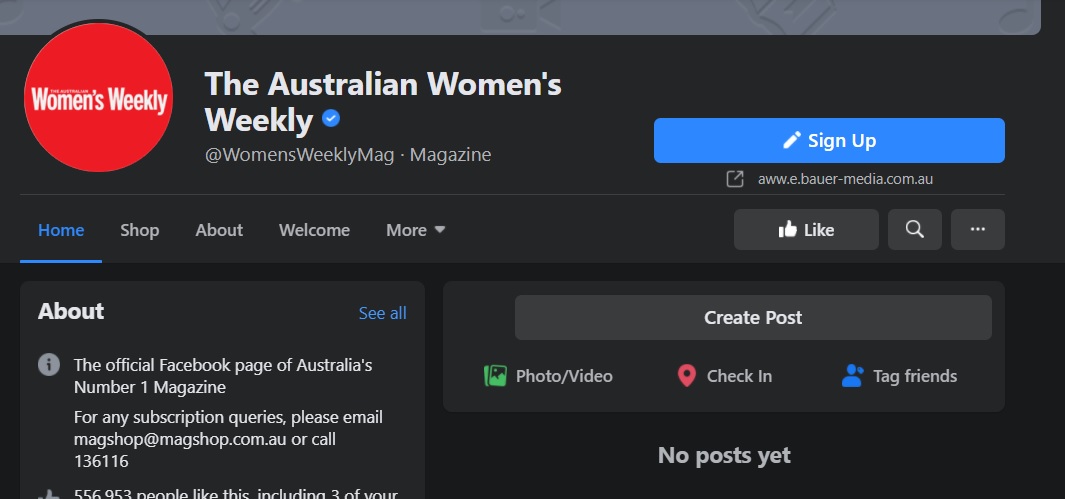
Task: Select the Welcome tab
Action: coord(314,230)
